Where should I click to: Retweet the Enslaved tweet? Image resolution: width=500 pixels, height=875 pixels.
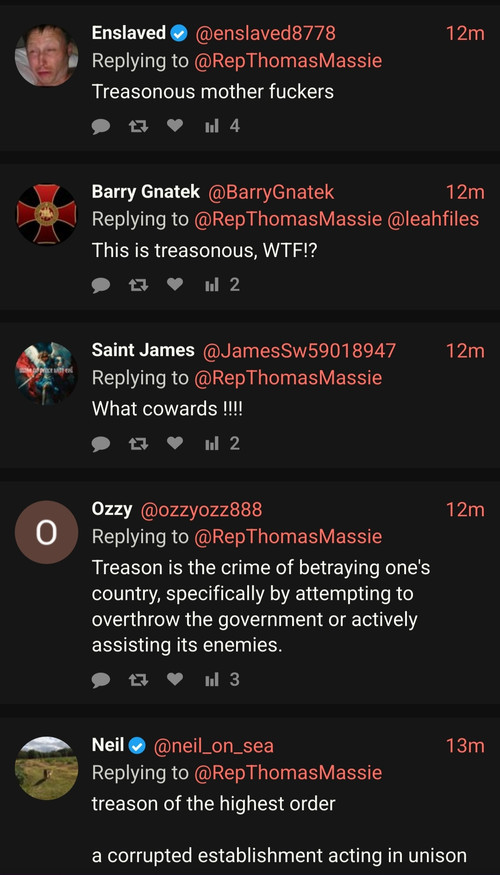tap(138, 127)
